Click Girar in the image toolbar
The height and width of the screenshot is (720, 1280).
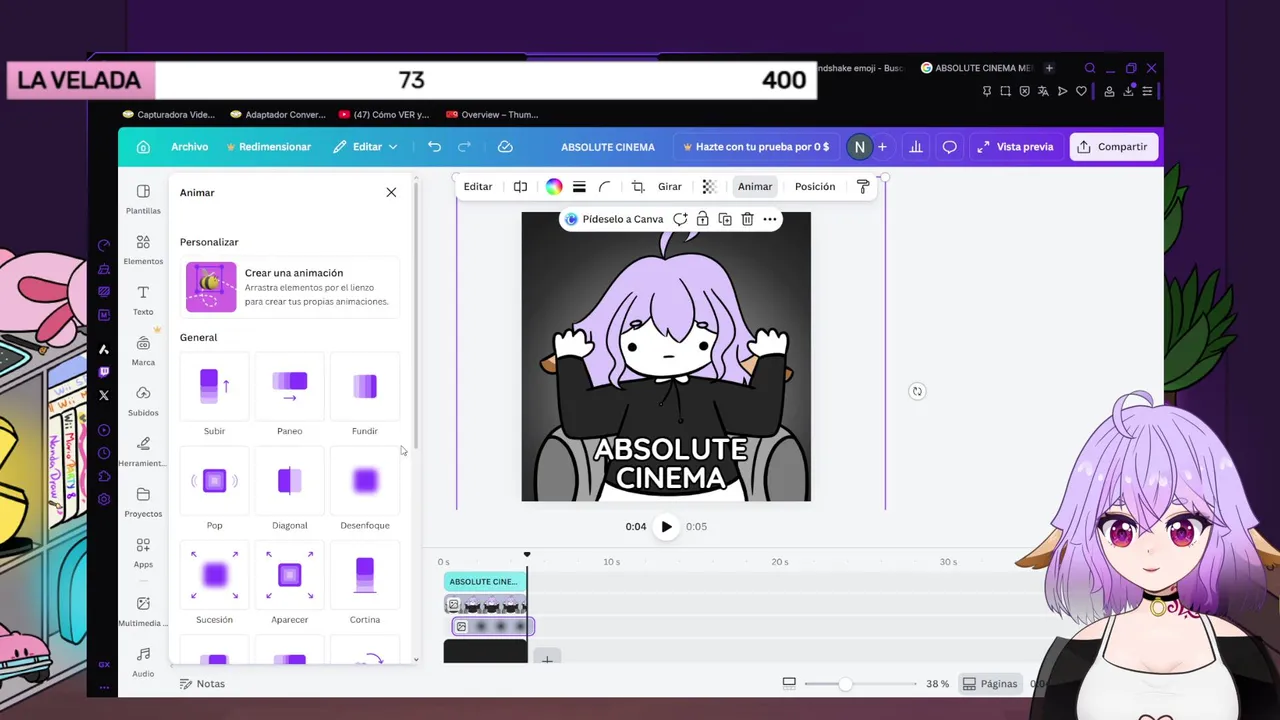point(670,187)
